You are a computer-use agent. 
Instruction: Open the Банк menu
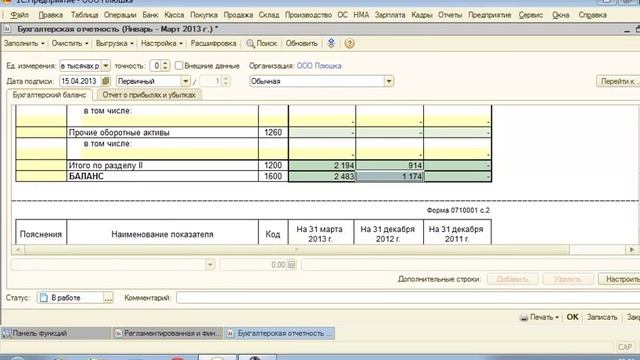click(x=150, y=15)
